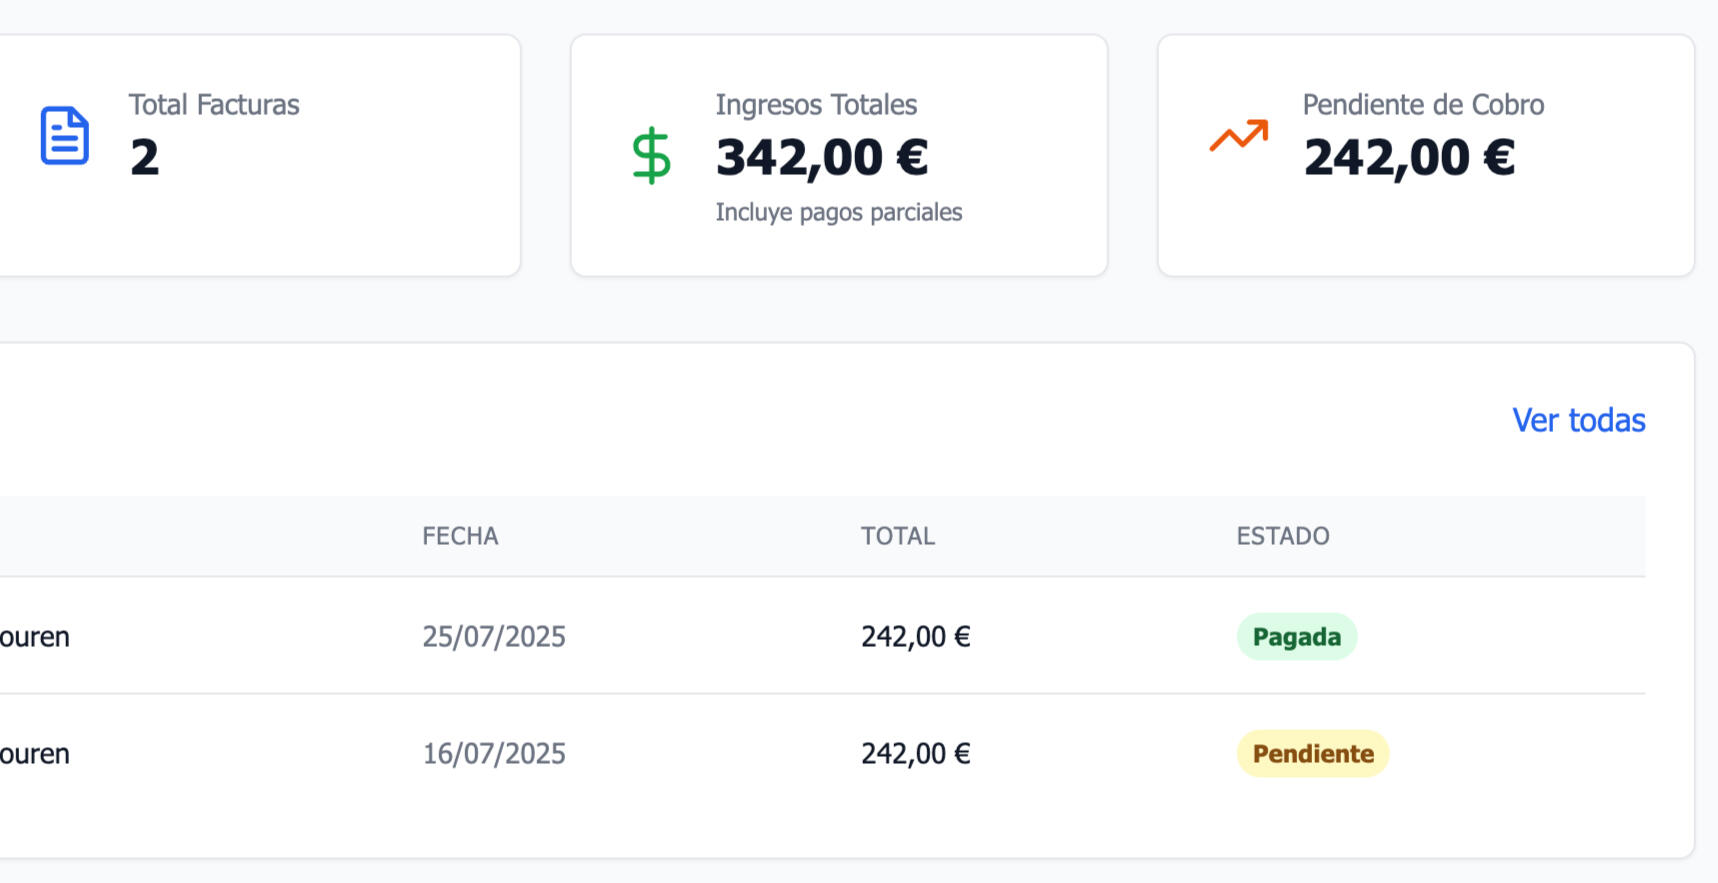Click the 342,00 € income figure
Viewport: 1718px width, 883px height.
[x=822, y=157]
